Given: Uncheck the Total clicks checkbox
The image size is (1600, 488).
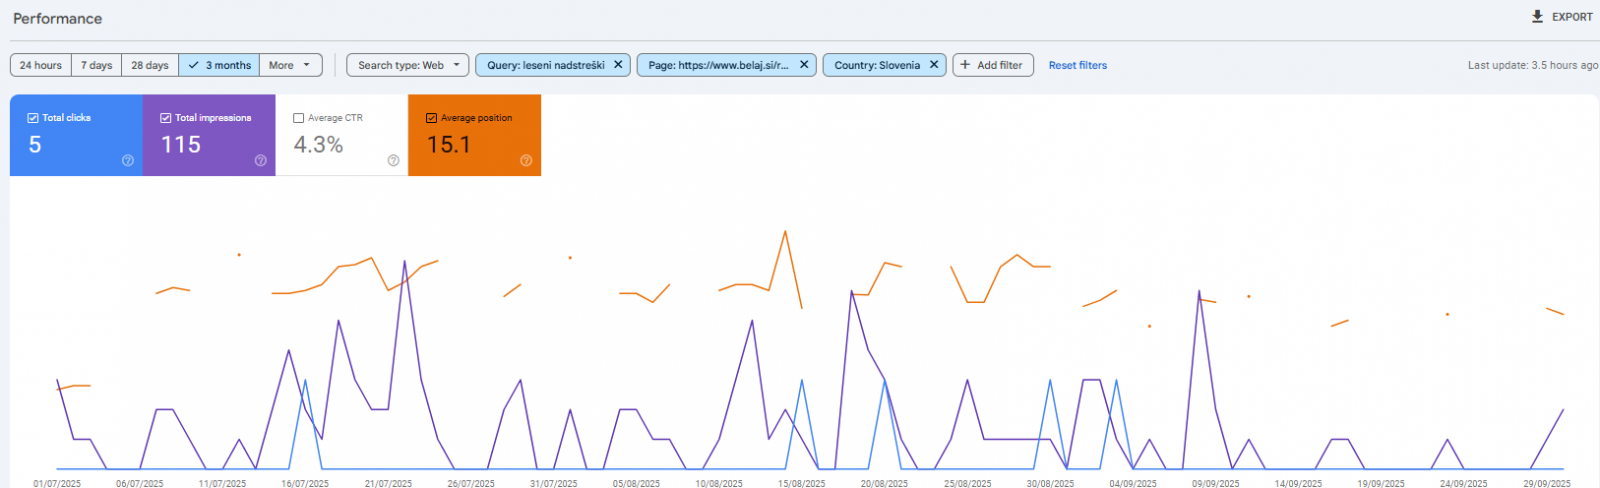Looking at the screenshot, I should 33,118.
